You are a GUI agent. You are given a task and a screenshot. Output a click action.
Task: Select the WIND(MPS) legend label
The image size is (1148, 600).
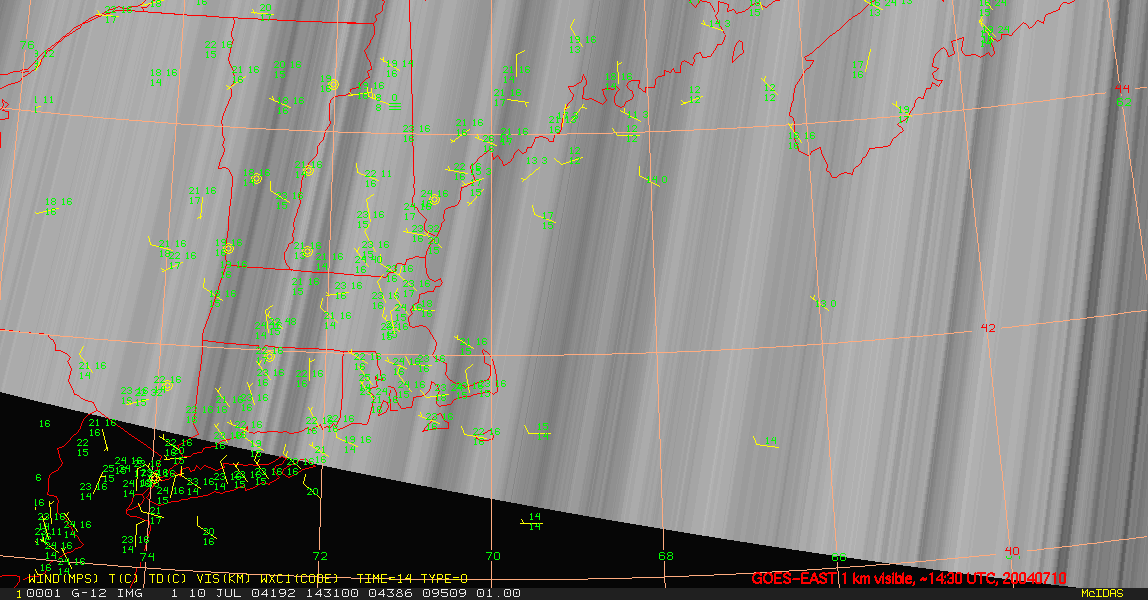[x=63, y=579]
